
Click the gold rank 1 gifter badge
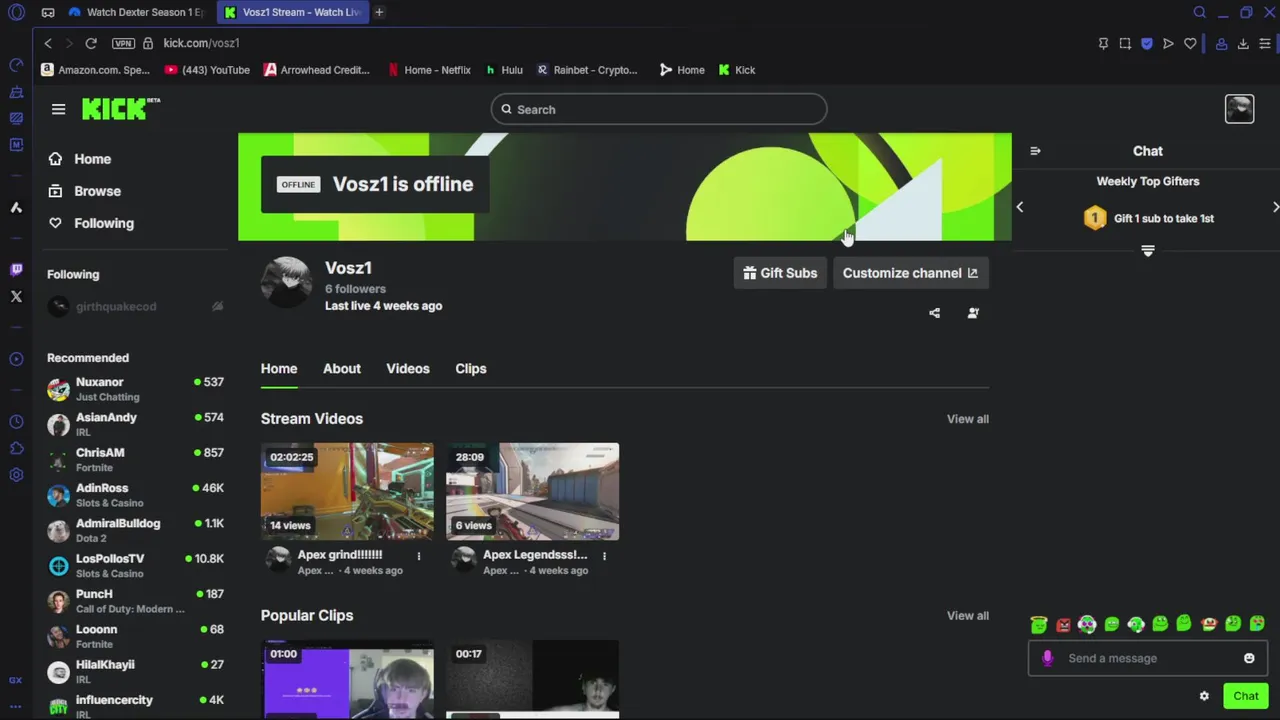(x=1095, y=218)
